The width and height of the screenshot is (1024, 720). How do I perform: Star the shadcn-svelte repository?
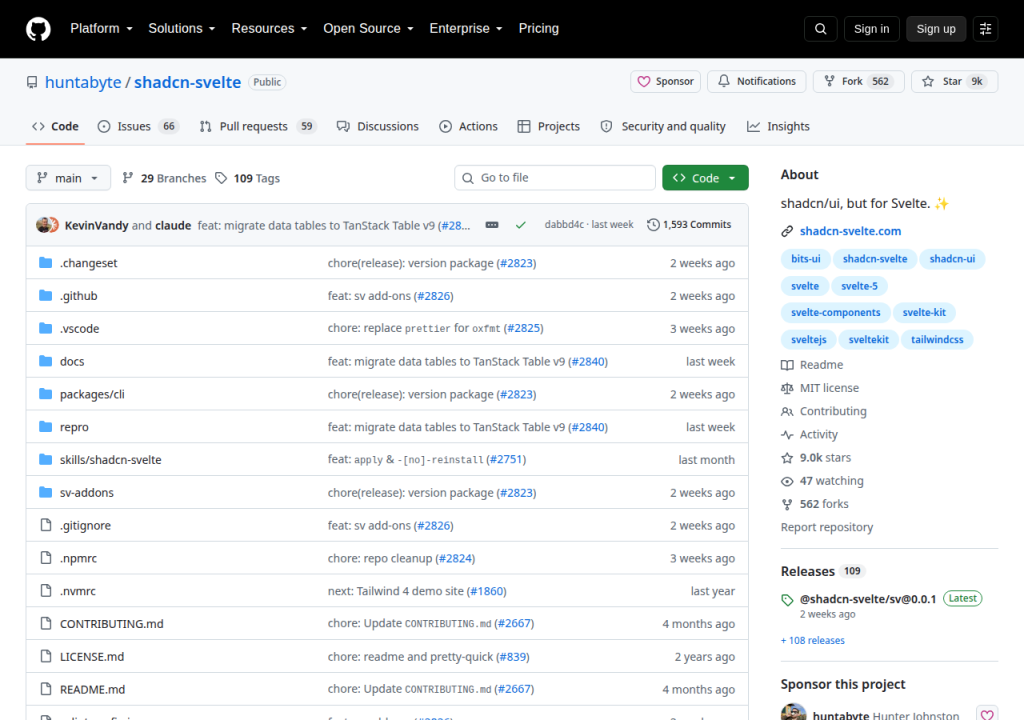click(x=954, y=82)
